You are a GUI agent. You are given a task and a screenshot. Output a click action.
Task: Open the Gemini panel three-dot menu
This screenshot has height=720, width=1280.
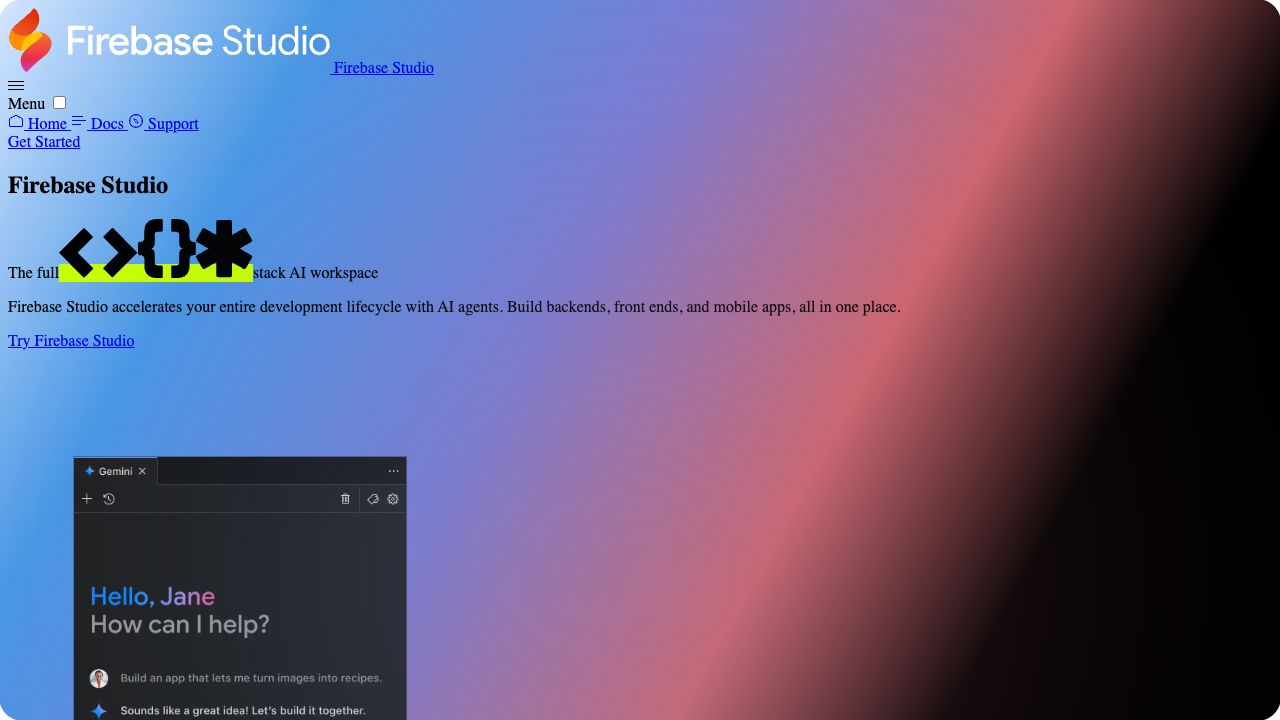click(393, 471)
